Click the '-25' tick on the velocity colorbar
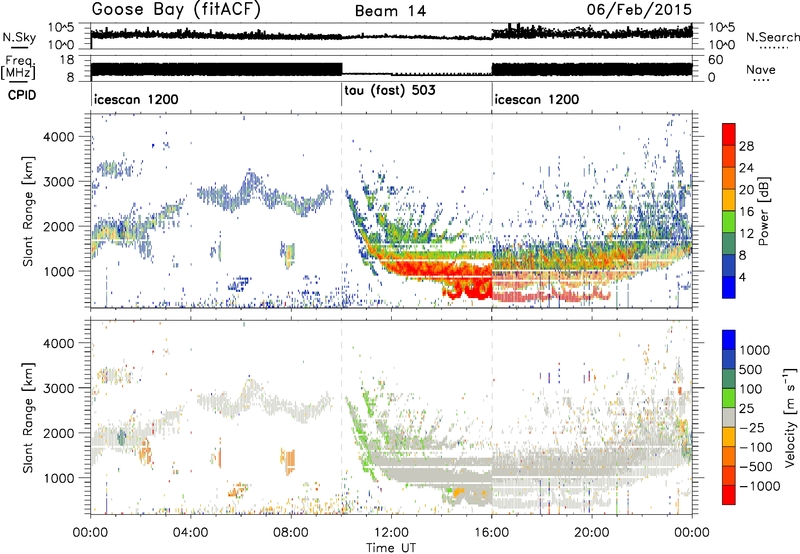The width and height of the screenshot is (800, 554). pyautogui.click(x=753, y=427)
